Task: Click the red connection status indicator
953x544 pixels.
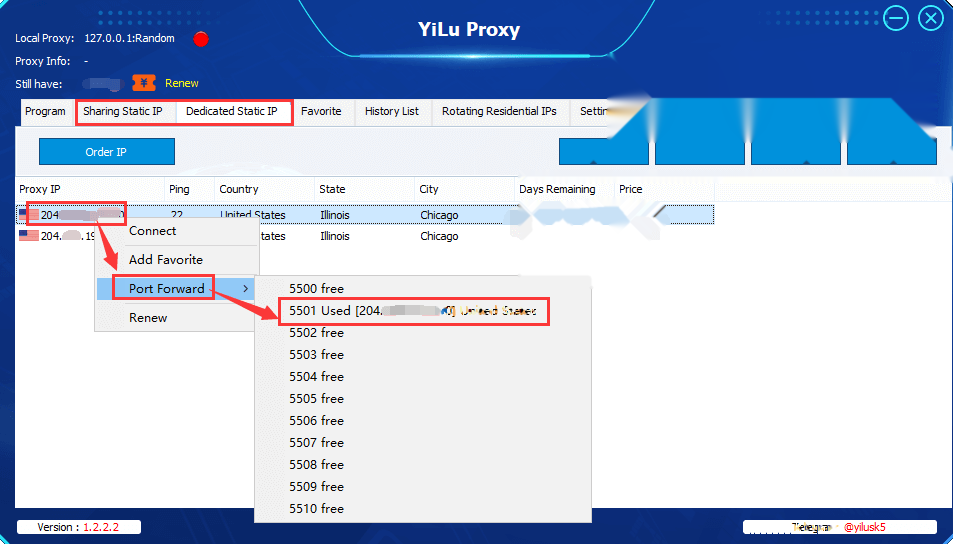Action: (x=201, y=39)
